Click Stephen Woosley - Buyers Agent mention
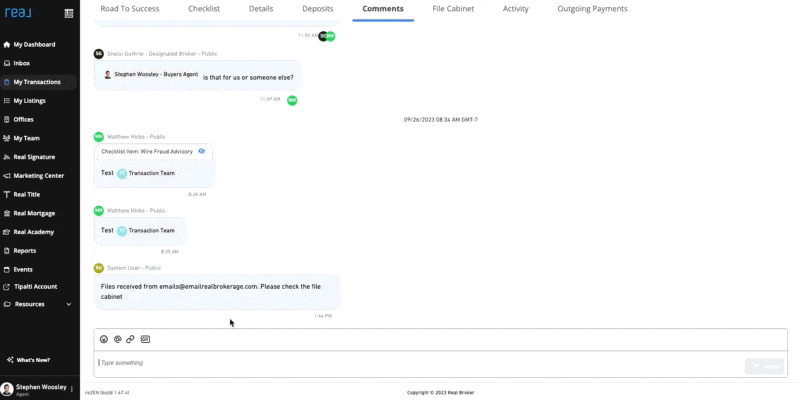Image resolution: width=800 pixels, height=400 pixels. 152,74
